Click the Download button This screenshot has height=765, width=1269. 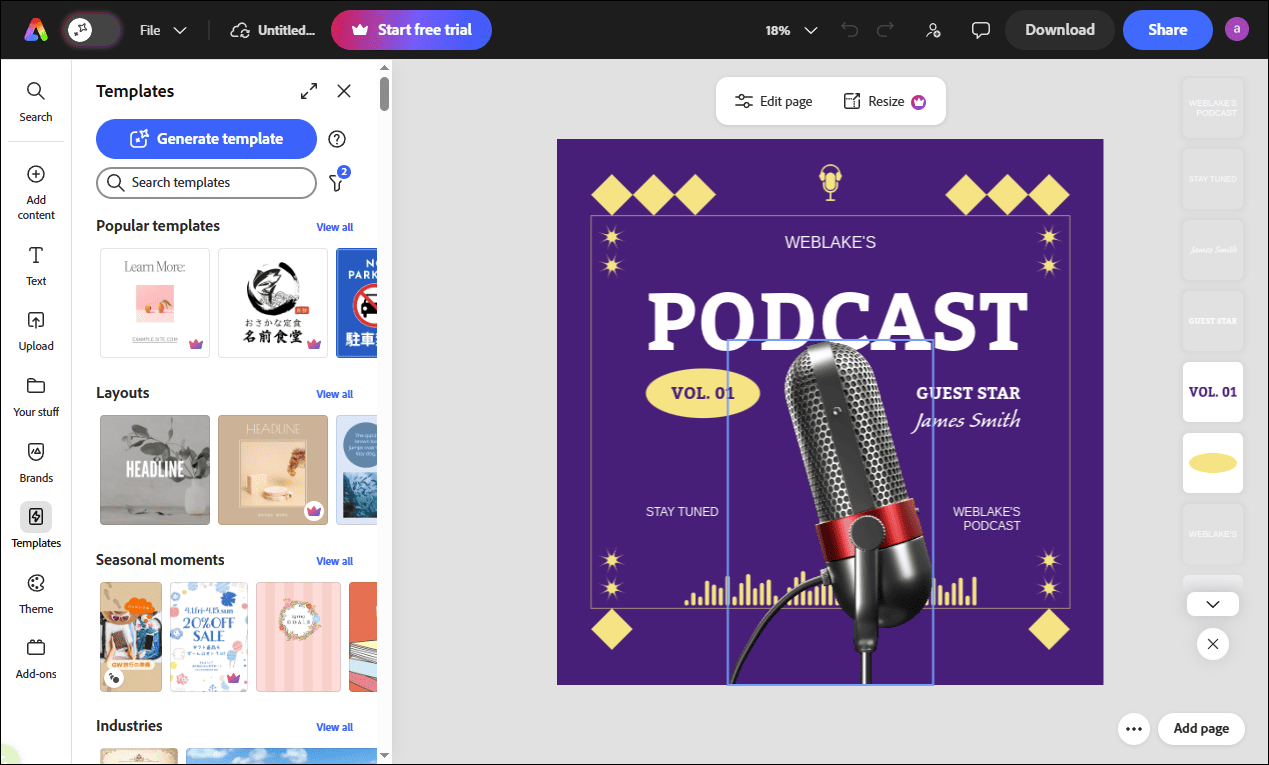point(1059,30)
